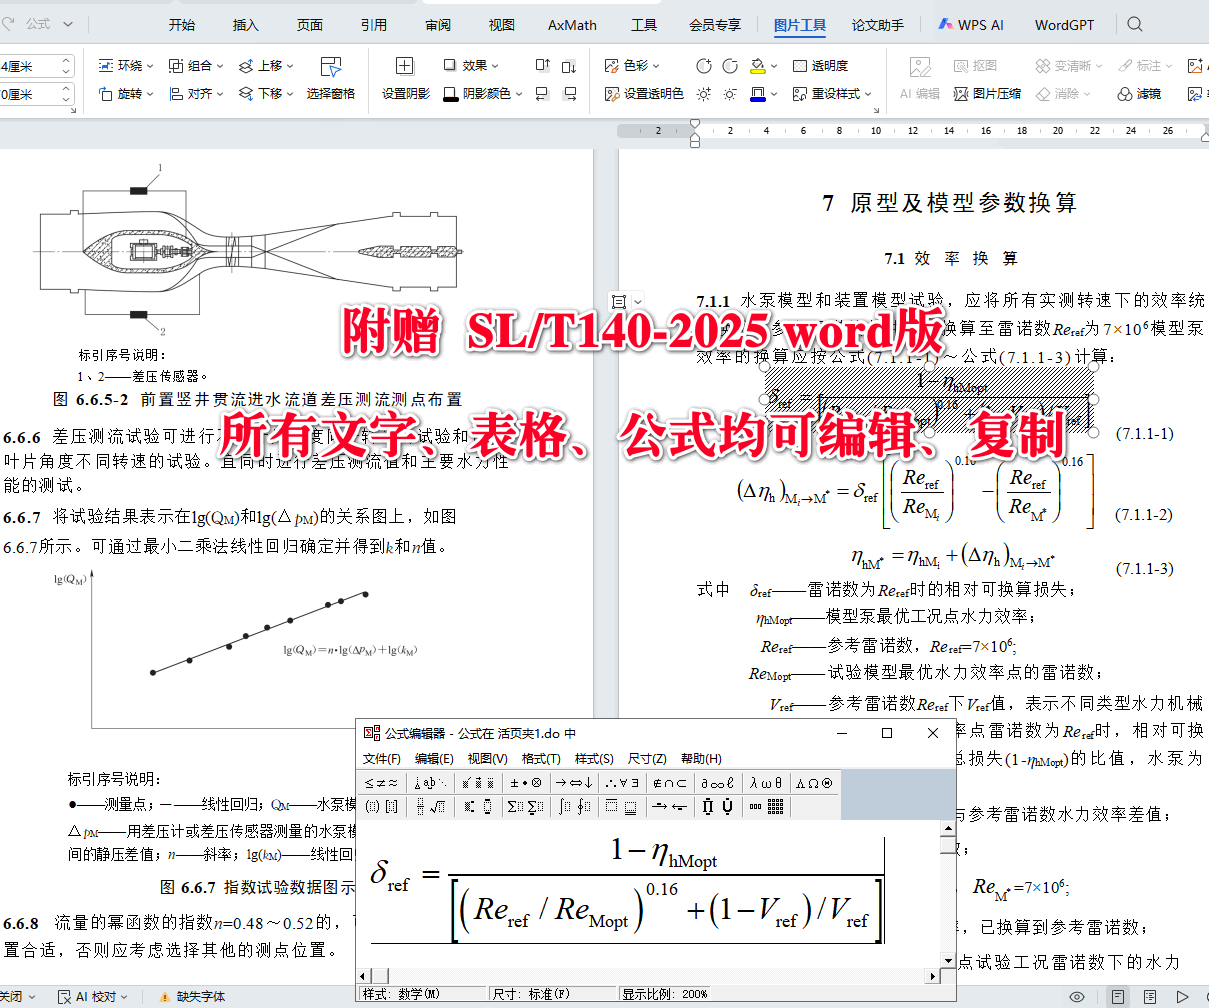This screenshot has height=1008, width=1209.
Task: Open the 滤镜 filter tool
Action: click(x=1139, y=94)
